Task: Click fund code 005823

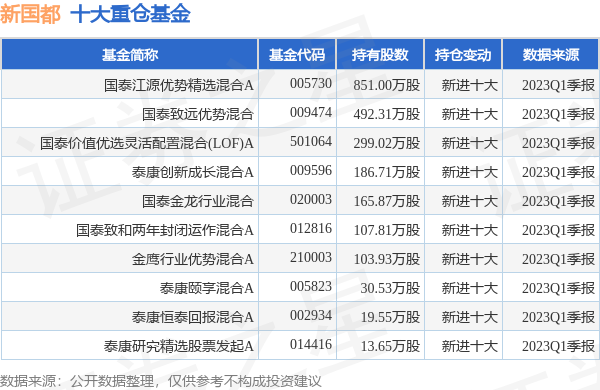Action: [x=311, y=287]
